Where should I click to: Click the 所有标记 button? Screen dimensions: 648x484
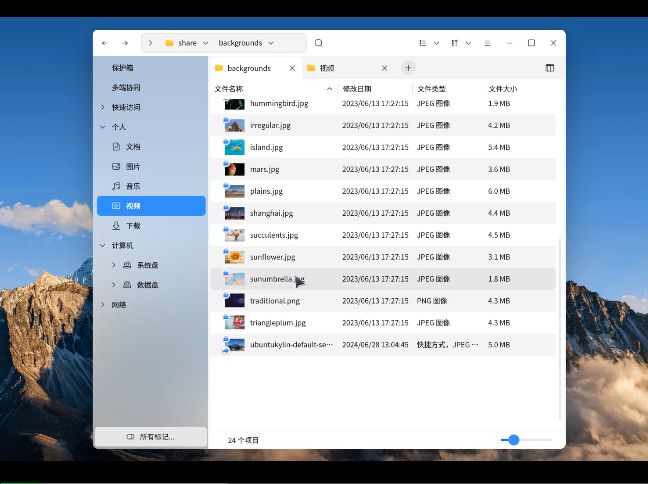click(151, 437)
